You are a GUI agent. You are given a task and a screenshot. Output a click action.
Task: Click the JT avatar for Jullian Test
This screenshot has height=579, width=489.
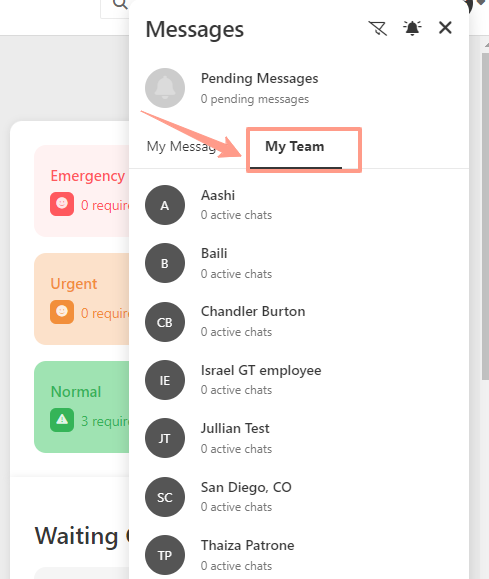(x=165, y=438)
